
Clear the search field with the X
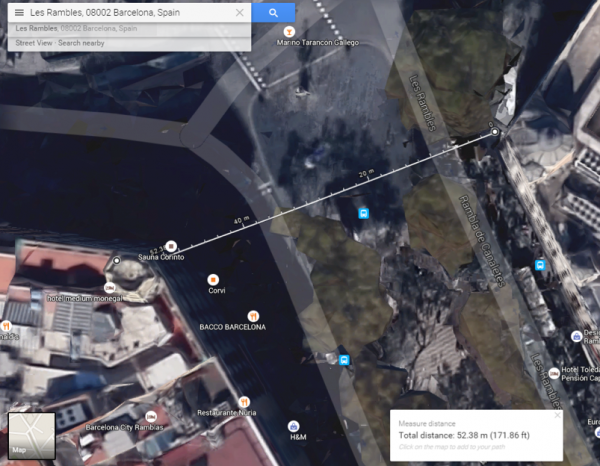tap(240, 13)
